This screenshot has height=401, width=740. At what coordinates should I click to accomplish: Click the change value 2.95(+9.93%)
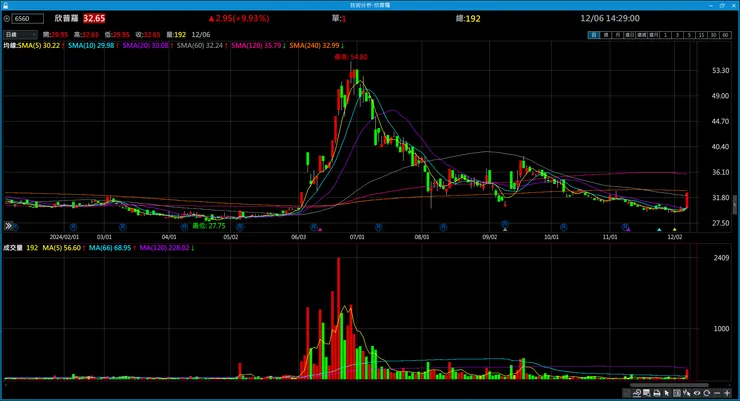coord(239,18)
